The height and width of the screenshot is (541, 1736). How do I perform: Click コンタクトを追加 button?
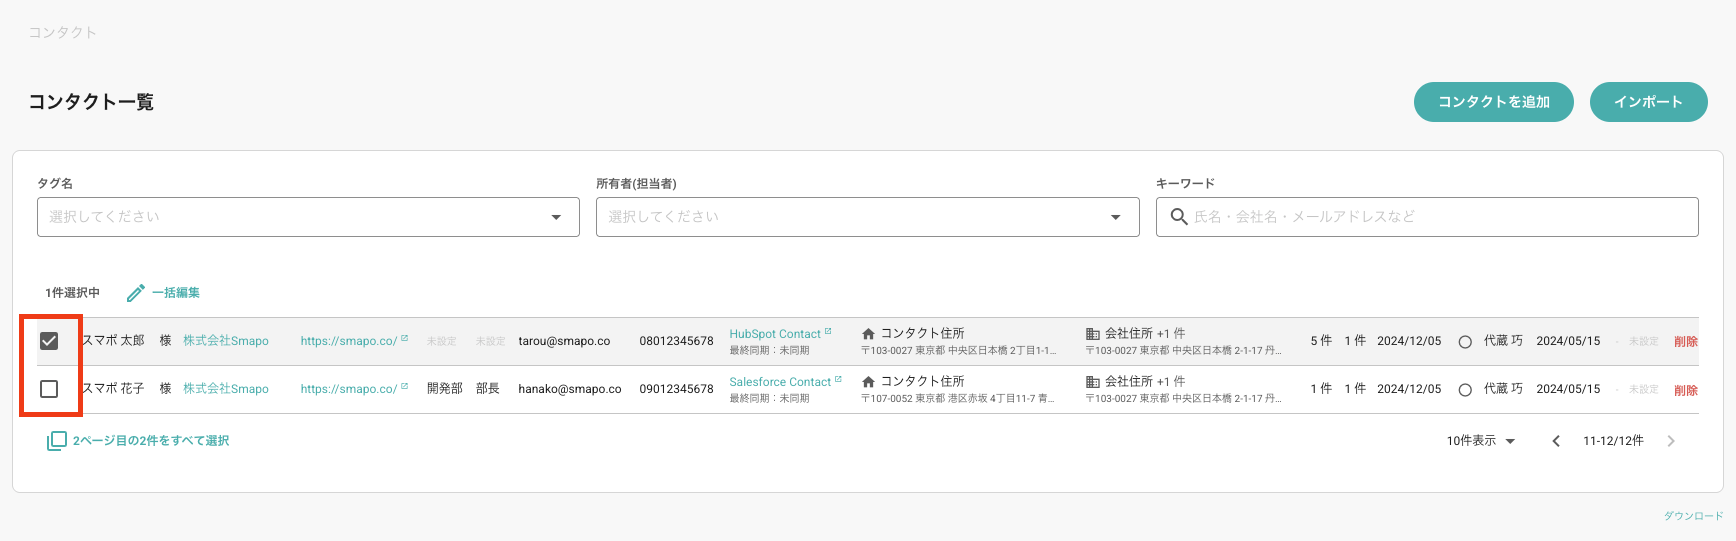pyautogui.click(x=1494, y=102)
